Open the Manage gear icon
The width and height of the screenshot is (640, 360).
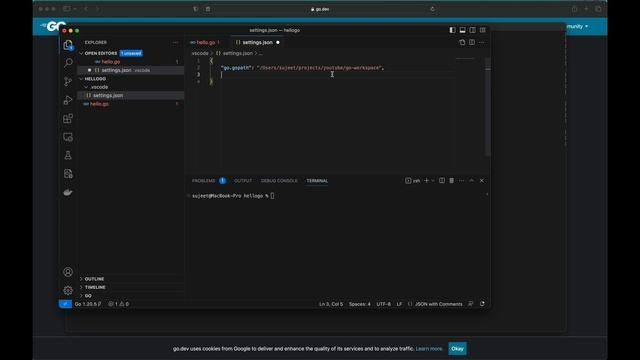coord(68,290)
